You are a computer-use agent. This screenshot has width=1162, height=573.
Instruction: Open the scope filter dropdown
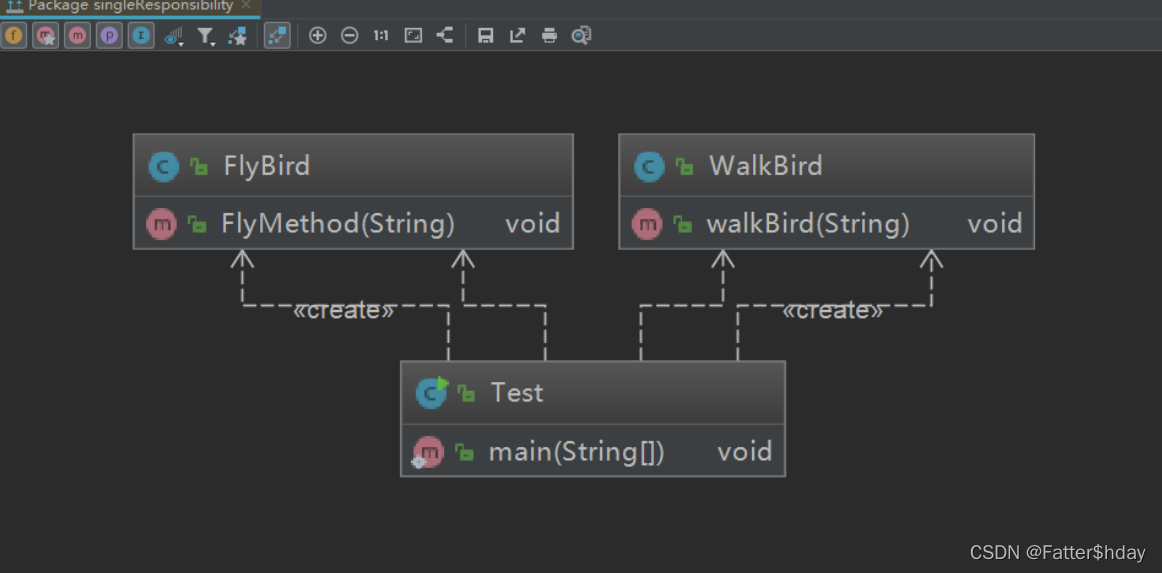click(x=205, y=36)
